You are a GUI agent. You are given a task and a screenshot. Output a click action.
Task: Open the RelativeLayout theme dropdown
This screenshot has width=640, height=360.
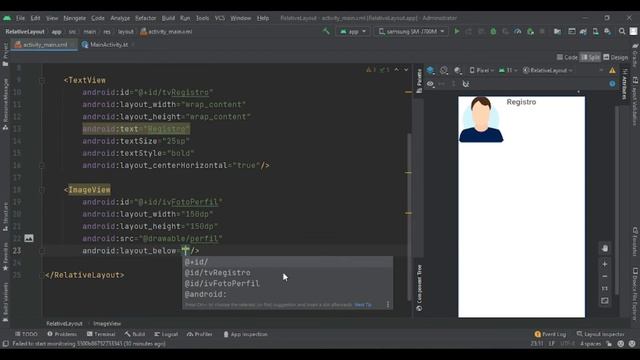547,70
